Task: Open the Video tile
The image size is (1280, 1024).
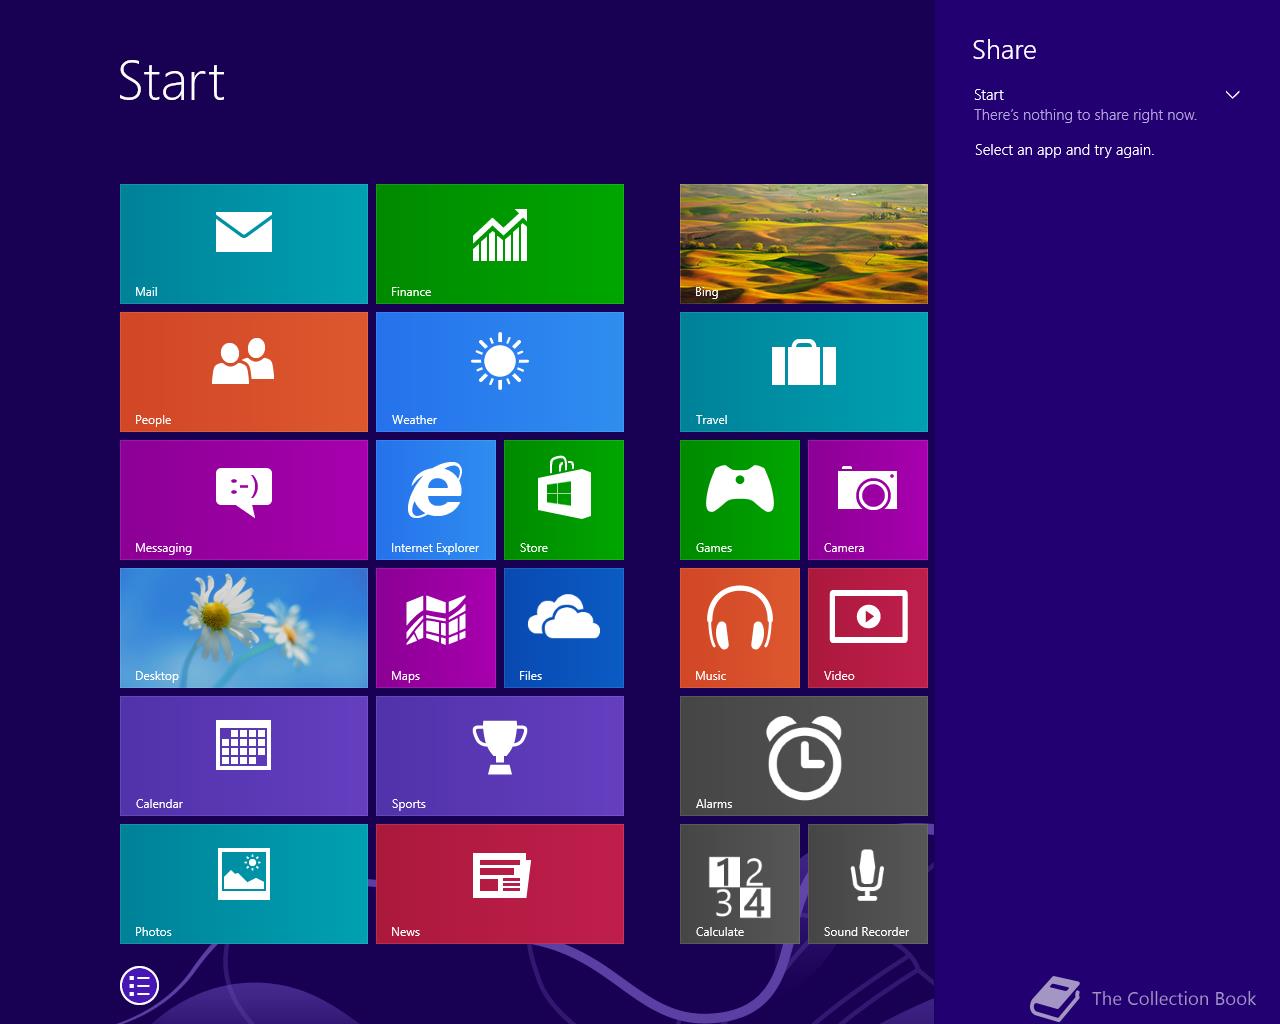Action: click(x=868, y=628)
